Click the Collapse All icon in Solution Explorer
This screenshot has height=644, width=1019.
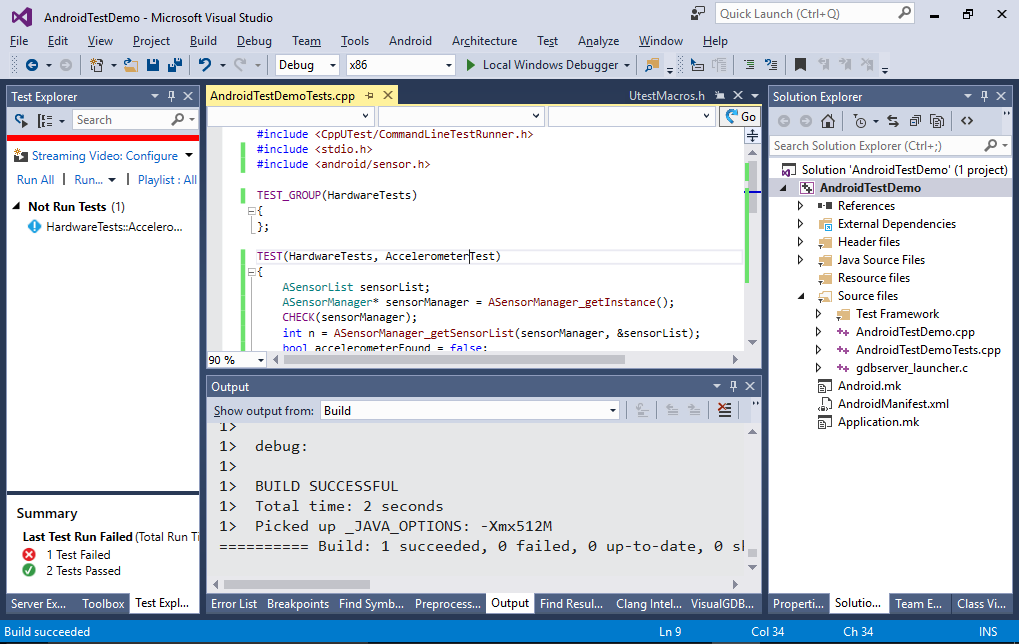tap(915, 121)
